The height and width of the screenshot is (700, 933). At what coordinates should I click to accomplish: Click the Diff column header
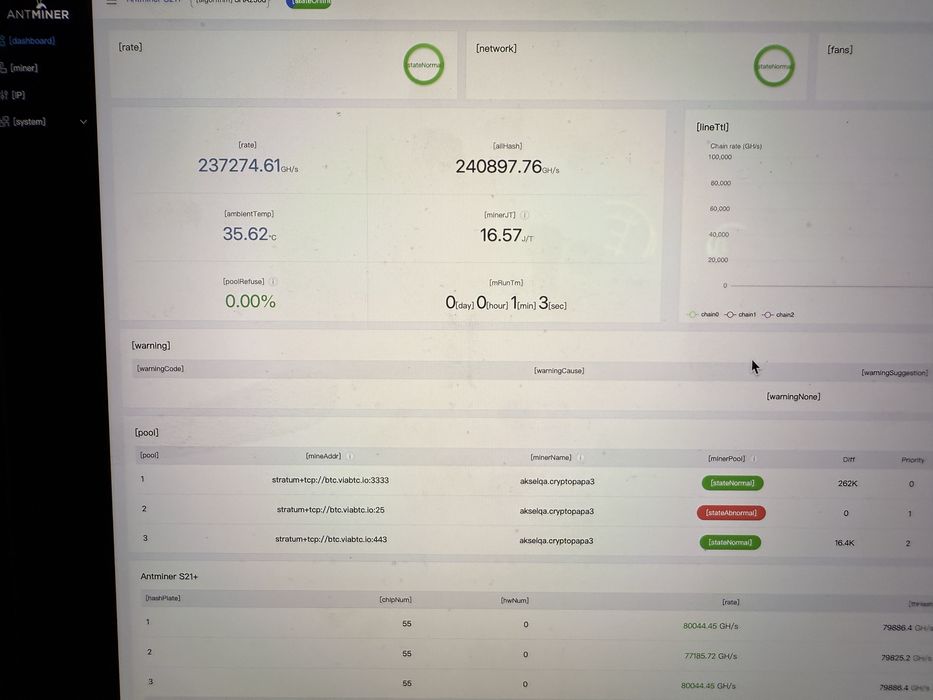[x=849, y=460]
